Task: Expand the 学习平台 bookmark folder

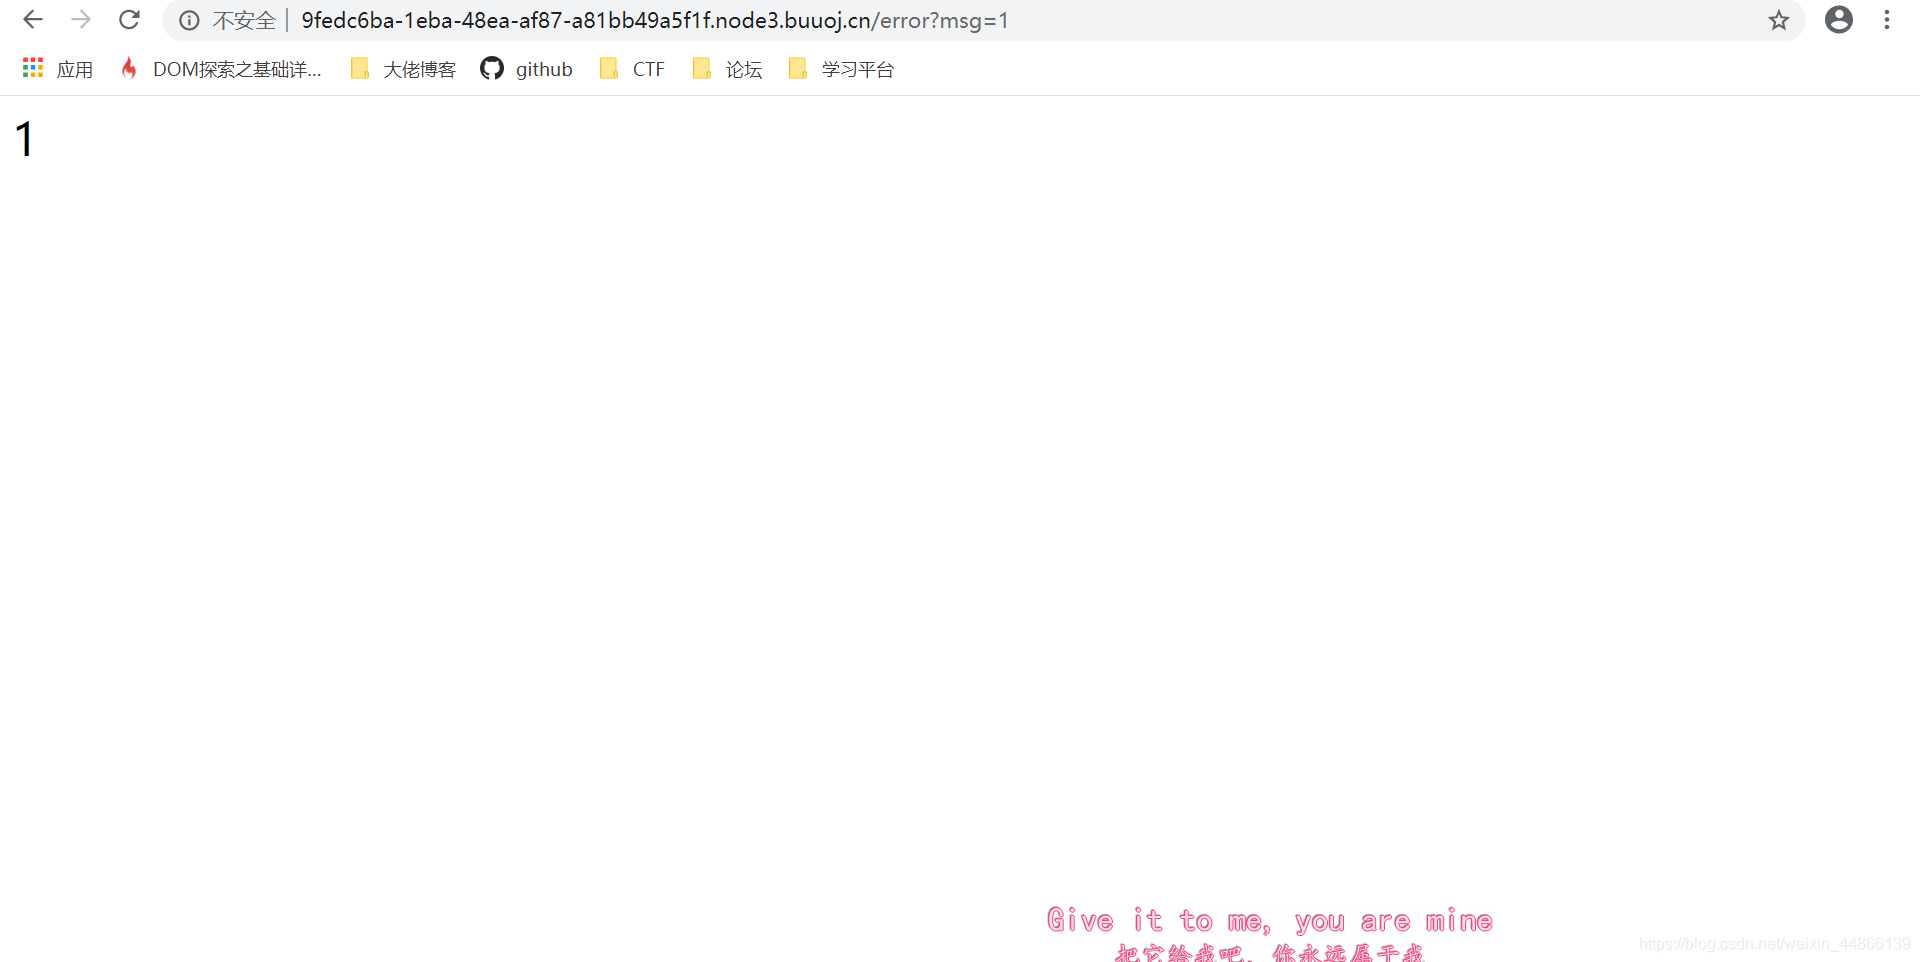Action: (x=841, y=69)
